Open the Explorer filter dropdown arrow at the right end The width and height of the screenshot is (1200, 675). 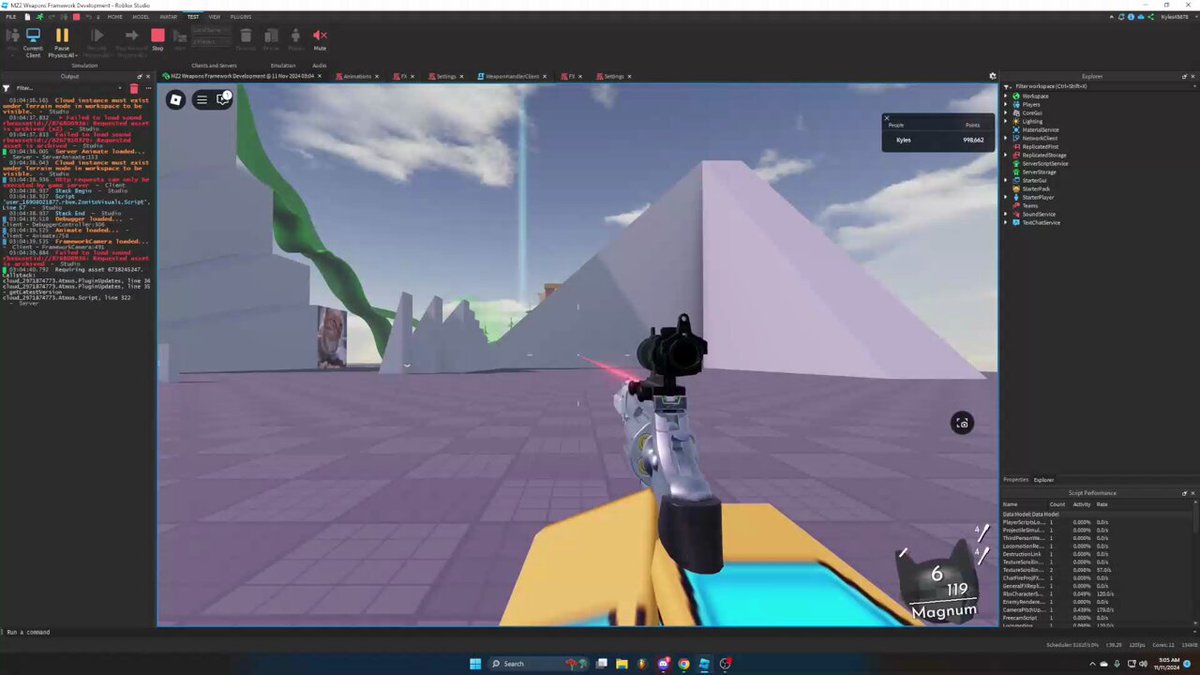1193,87
